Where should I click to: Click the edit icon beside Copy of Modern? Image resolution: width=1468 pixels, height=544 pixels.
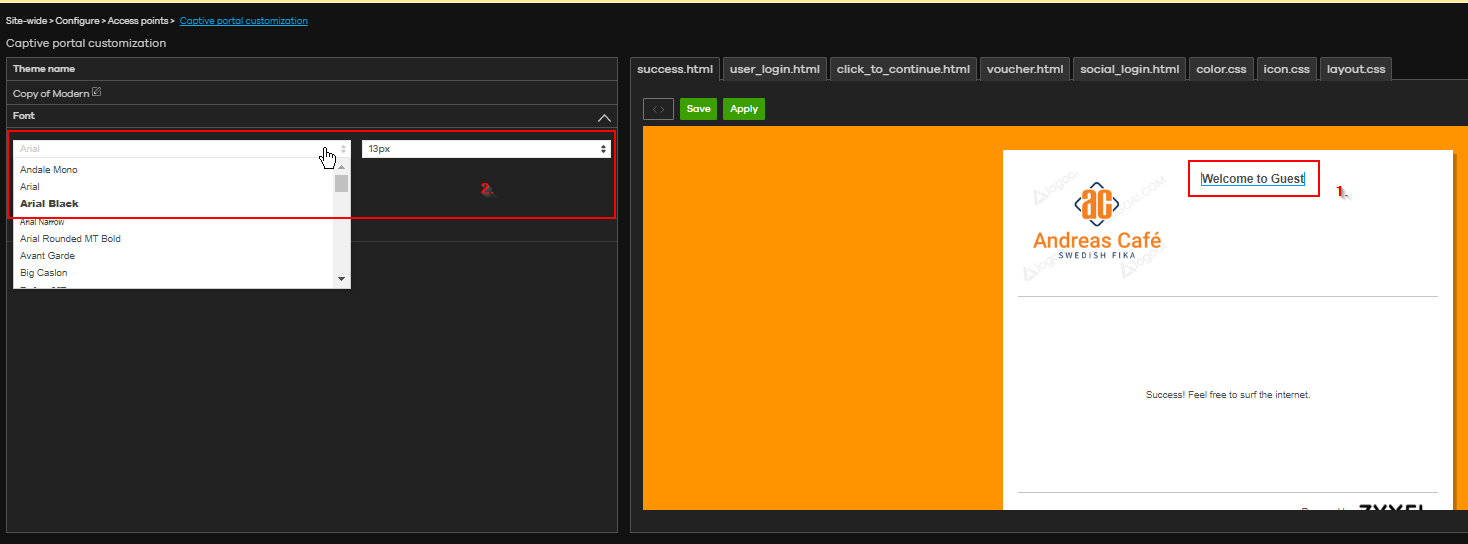[96, 93]
